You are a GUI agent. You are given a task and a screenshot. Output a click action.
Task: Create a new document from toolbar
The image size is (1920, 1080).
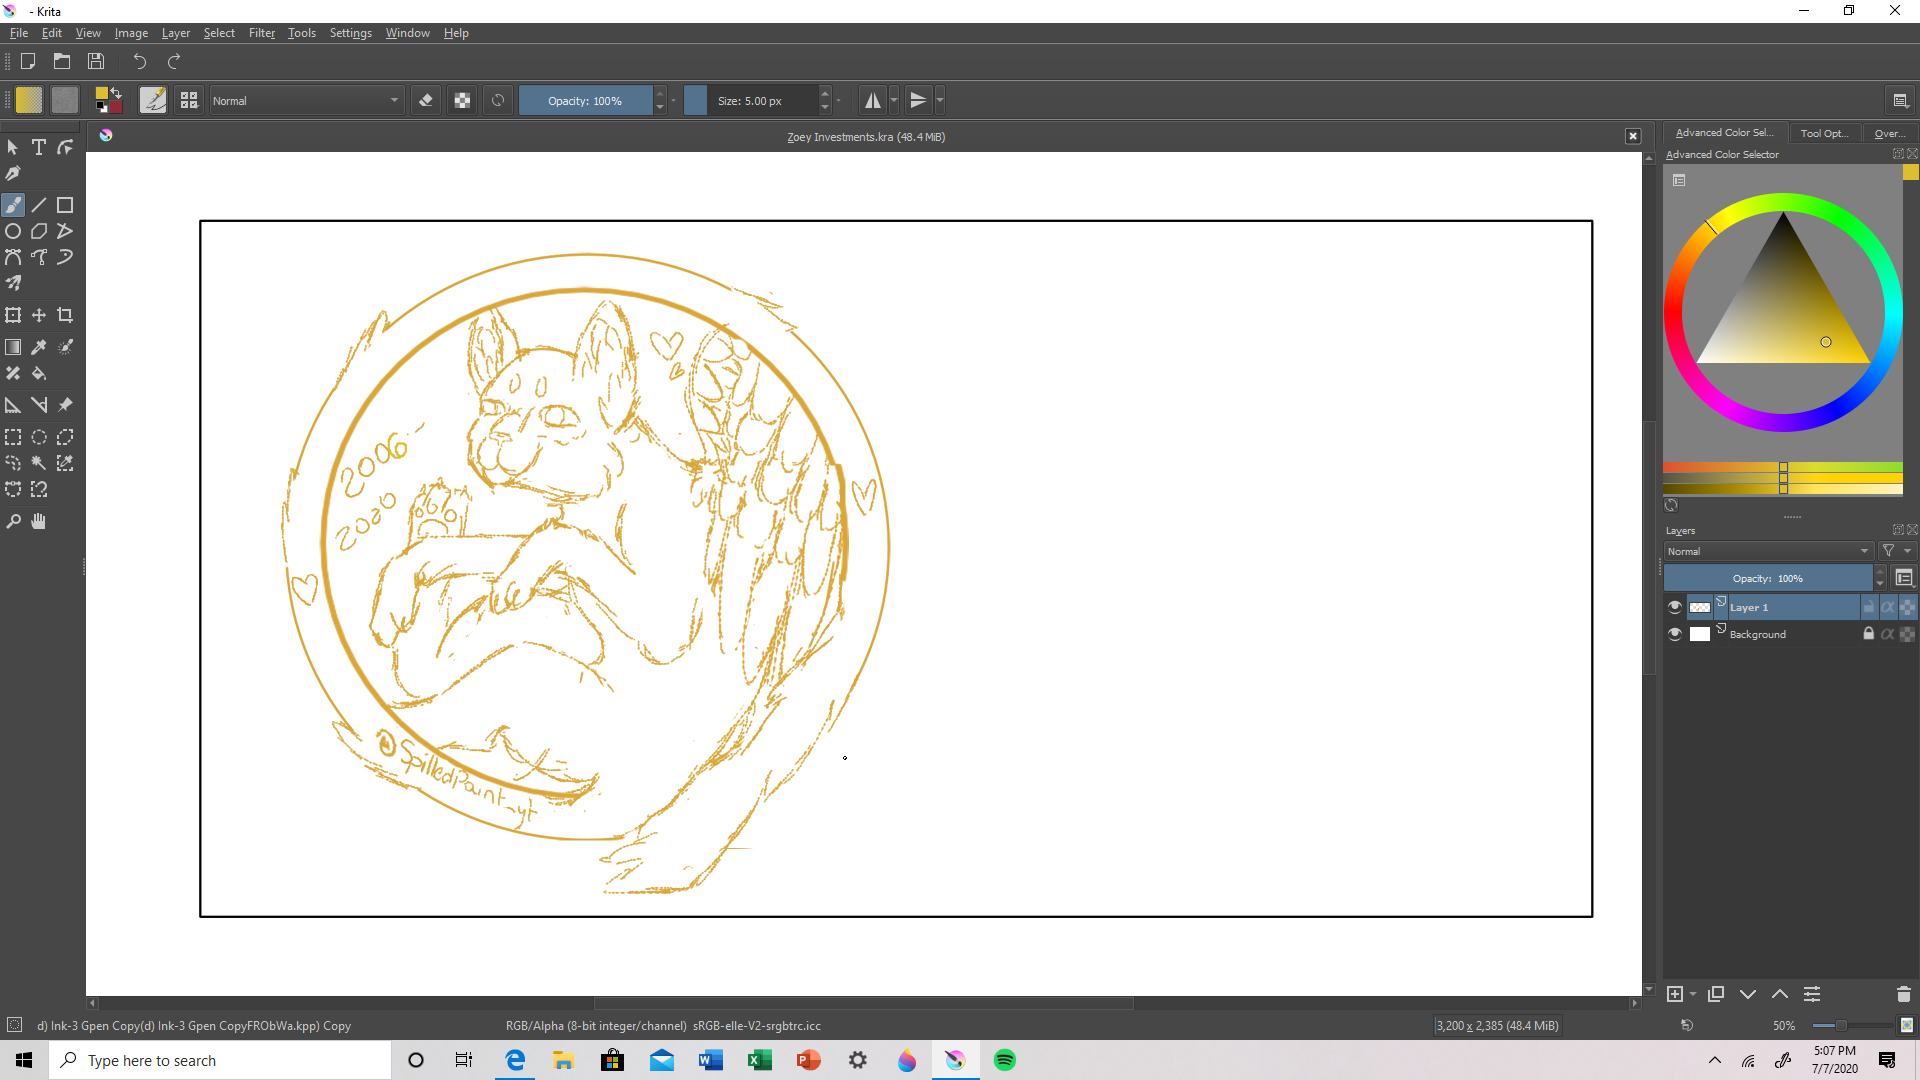click(x=28, y=61)
